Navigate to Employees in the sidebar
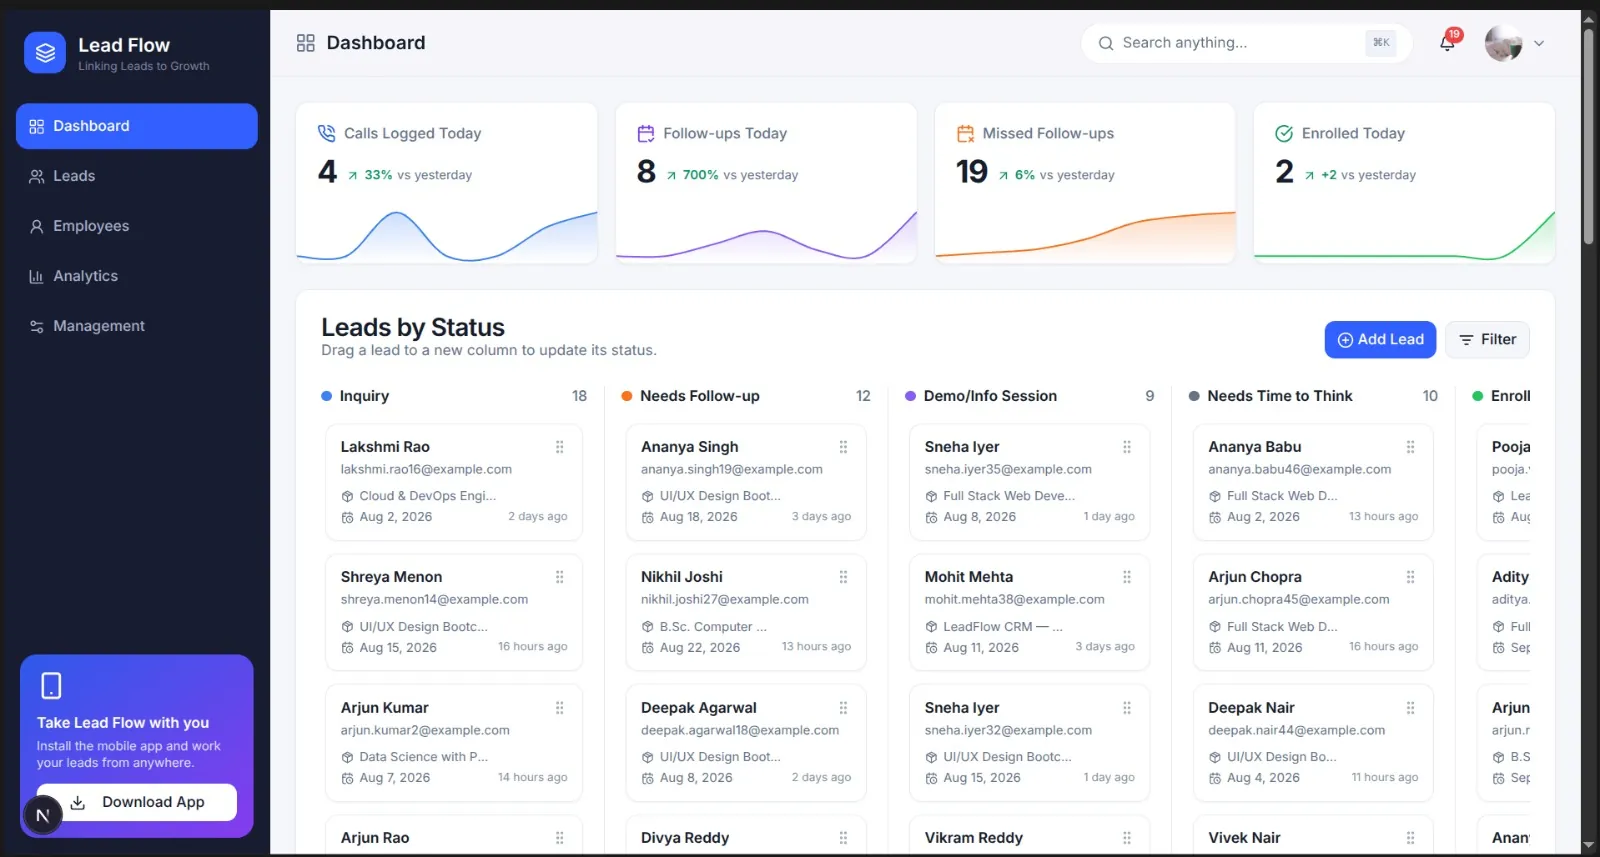 coord(137,226)
